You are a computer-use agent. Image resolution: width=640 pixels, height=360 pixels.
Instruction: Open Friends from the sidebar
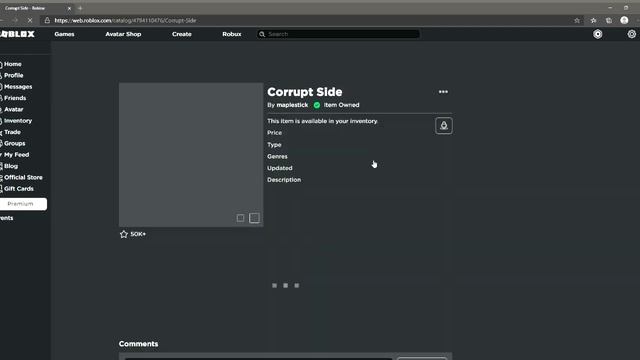coord(15,98)
